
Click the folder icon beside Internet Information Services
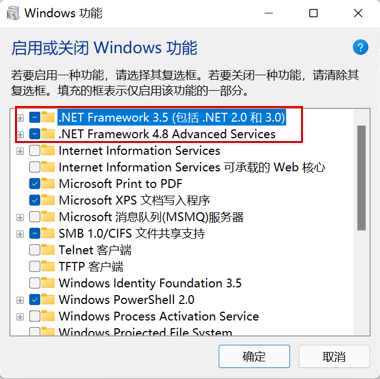coord(48,150)
